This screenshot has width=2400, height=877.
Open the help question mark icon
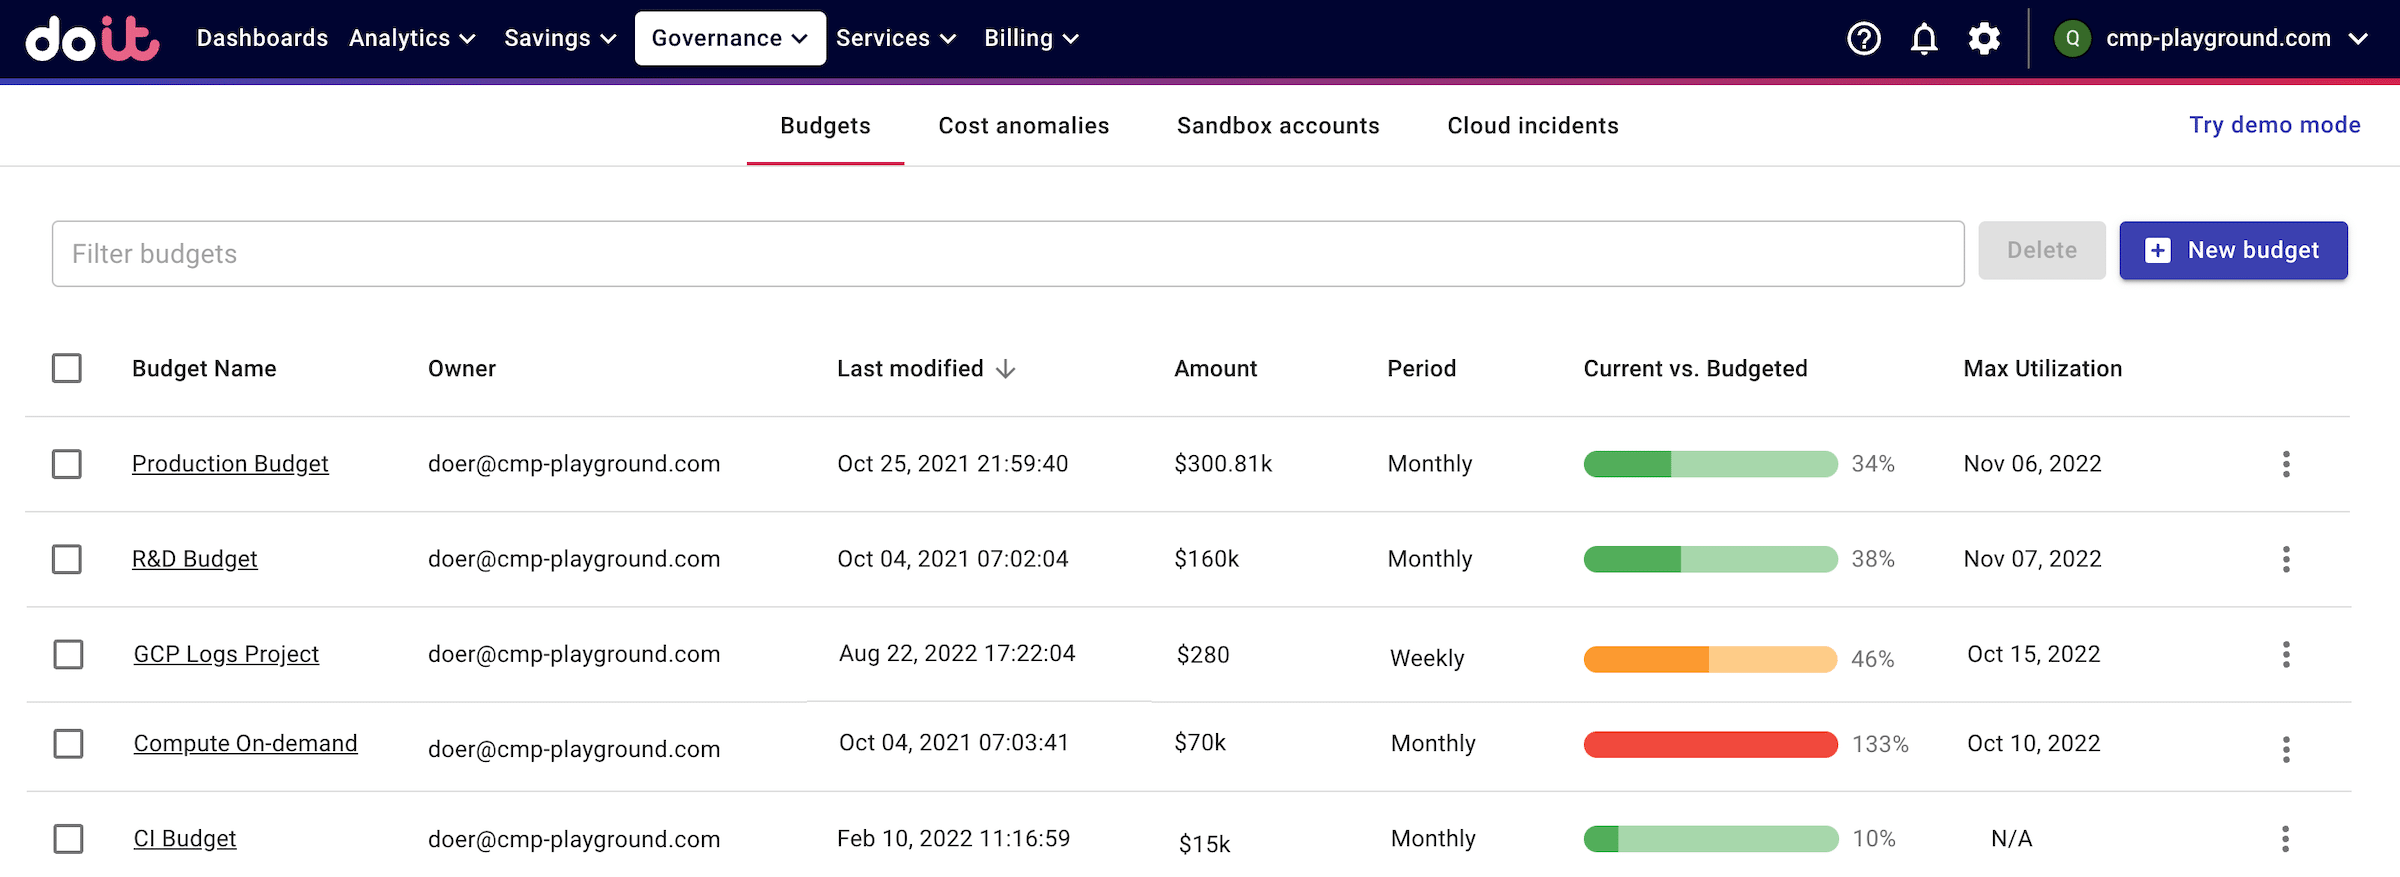click(x=1863, y=39)
